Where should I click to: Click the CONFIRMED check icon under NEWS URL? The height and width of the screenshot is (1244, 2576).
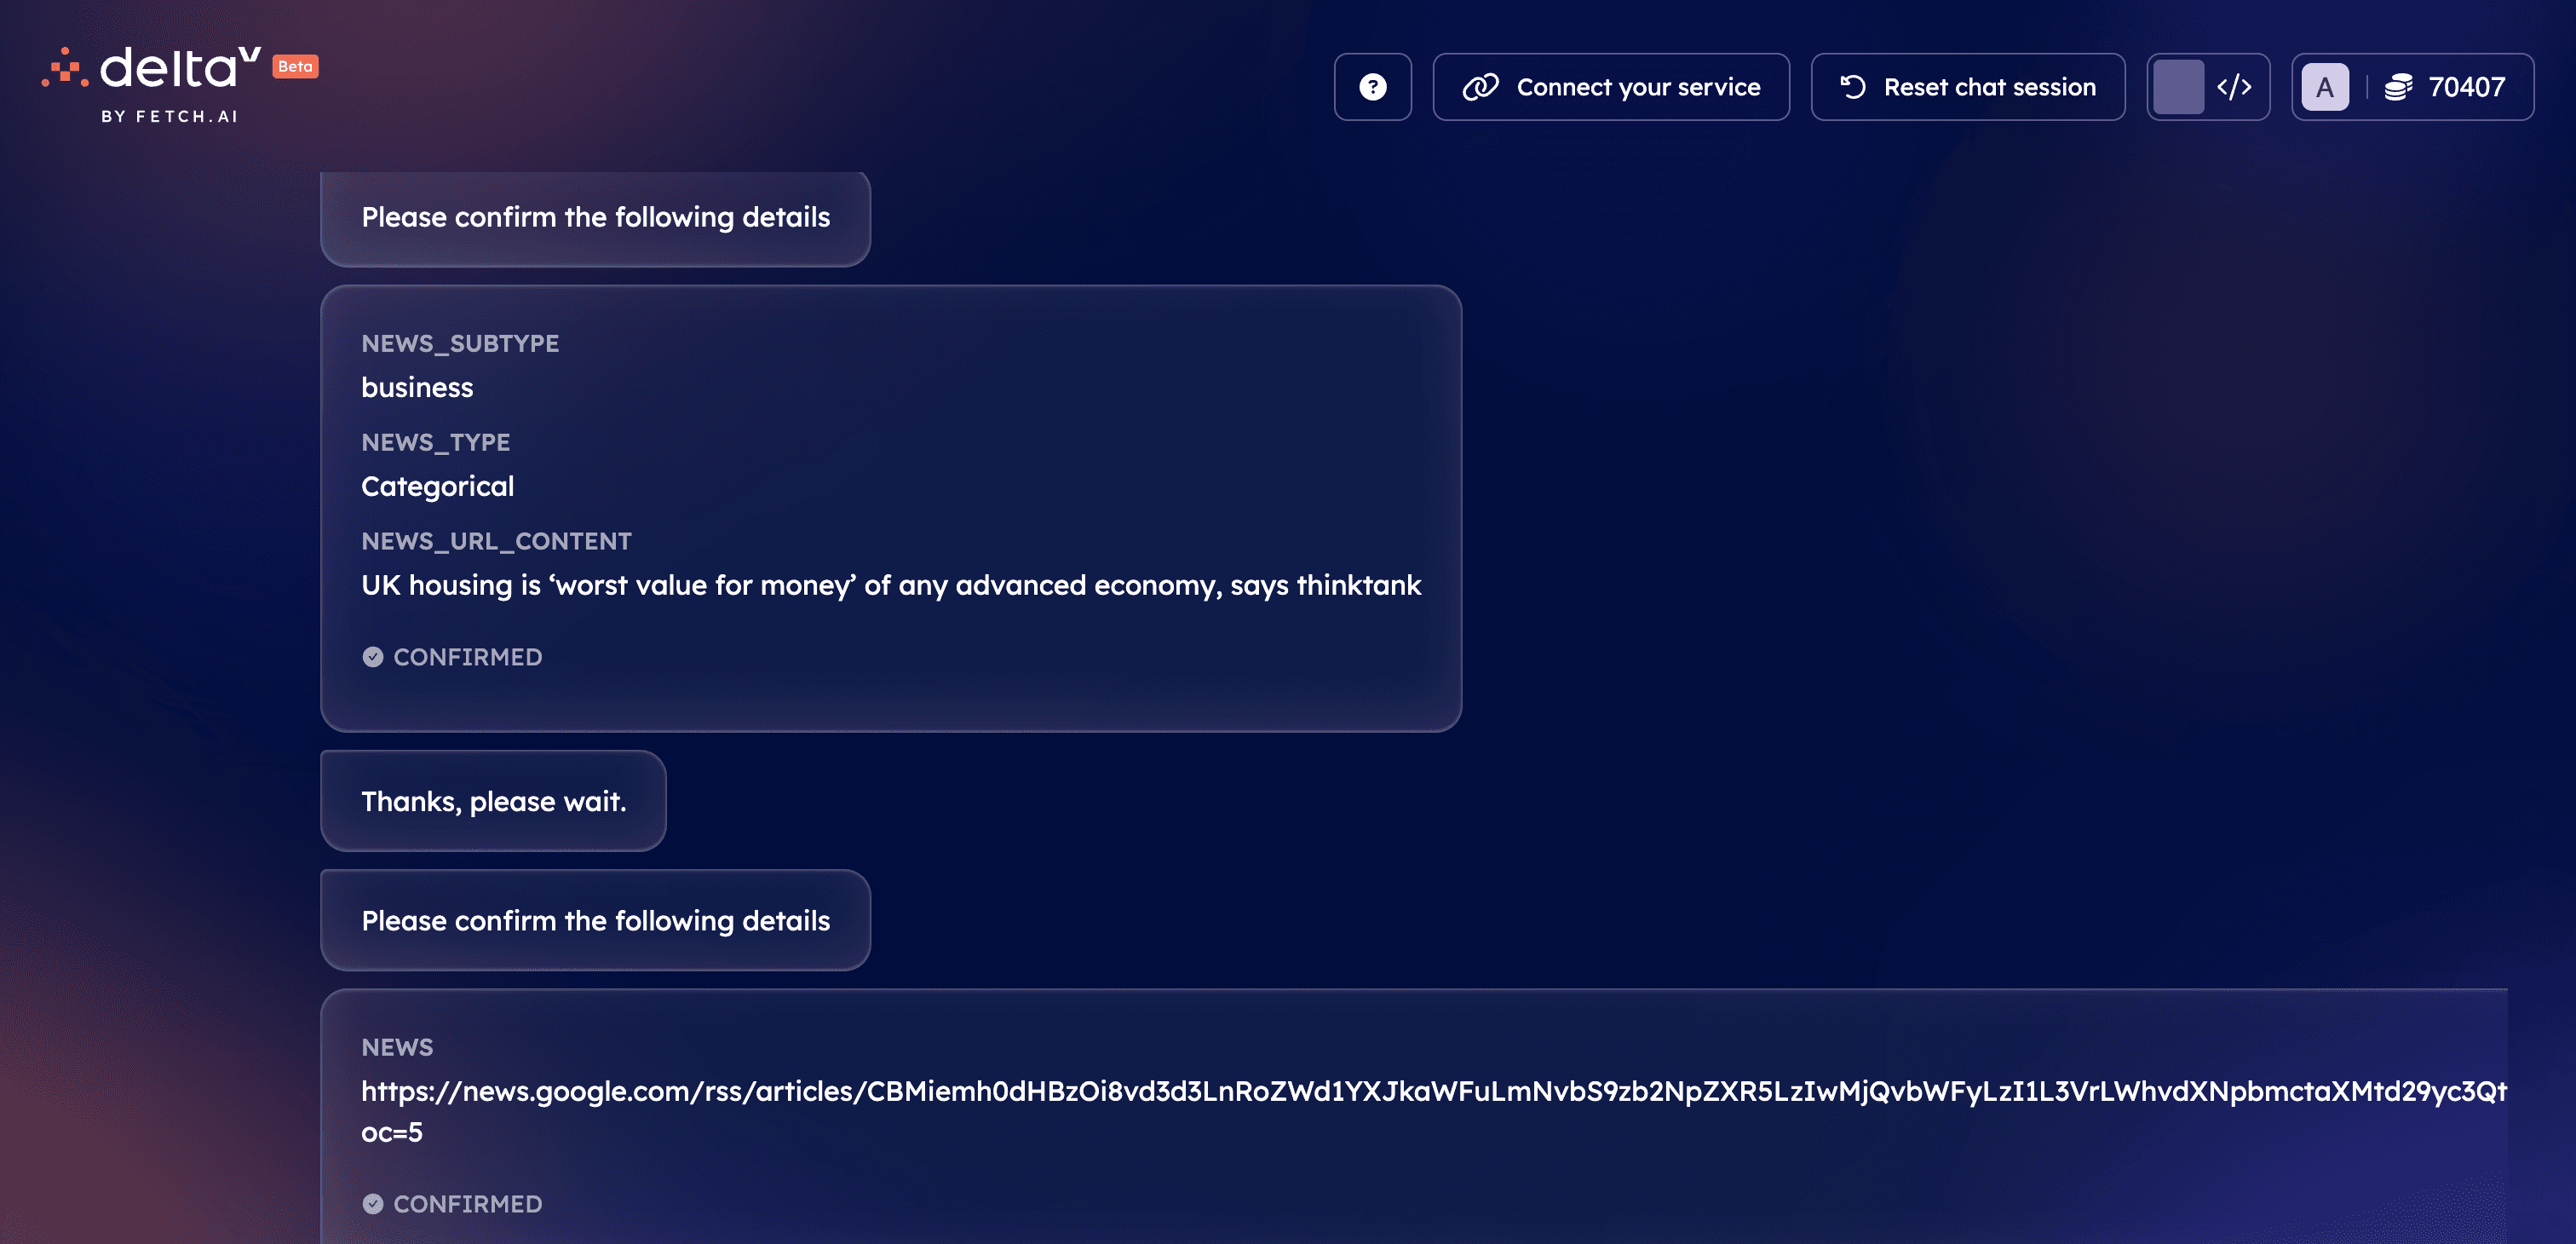372,1204
